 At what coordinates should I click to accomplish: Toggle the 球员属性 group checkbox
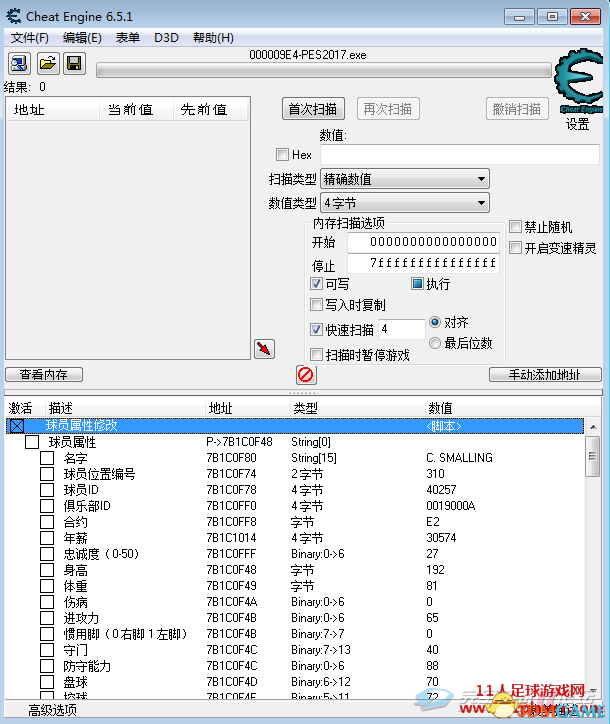coord(32,442)
